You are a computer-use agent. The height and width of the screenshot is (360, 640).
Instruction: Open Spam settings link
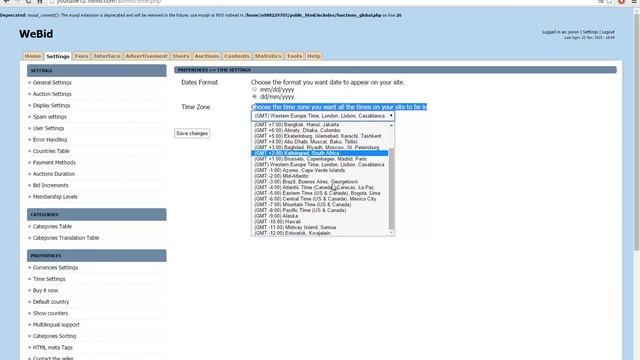49,117
